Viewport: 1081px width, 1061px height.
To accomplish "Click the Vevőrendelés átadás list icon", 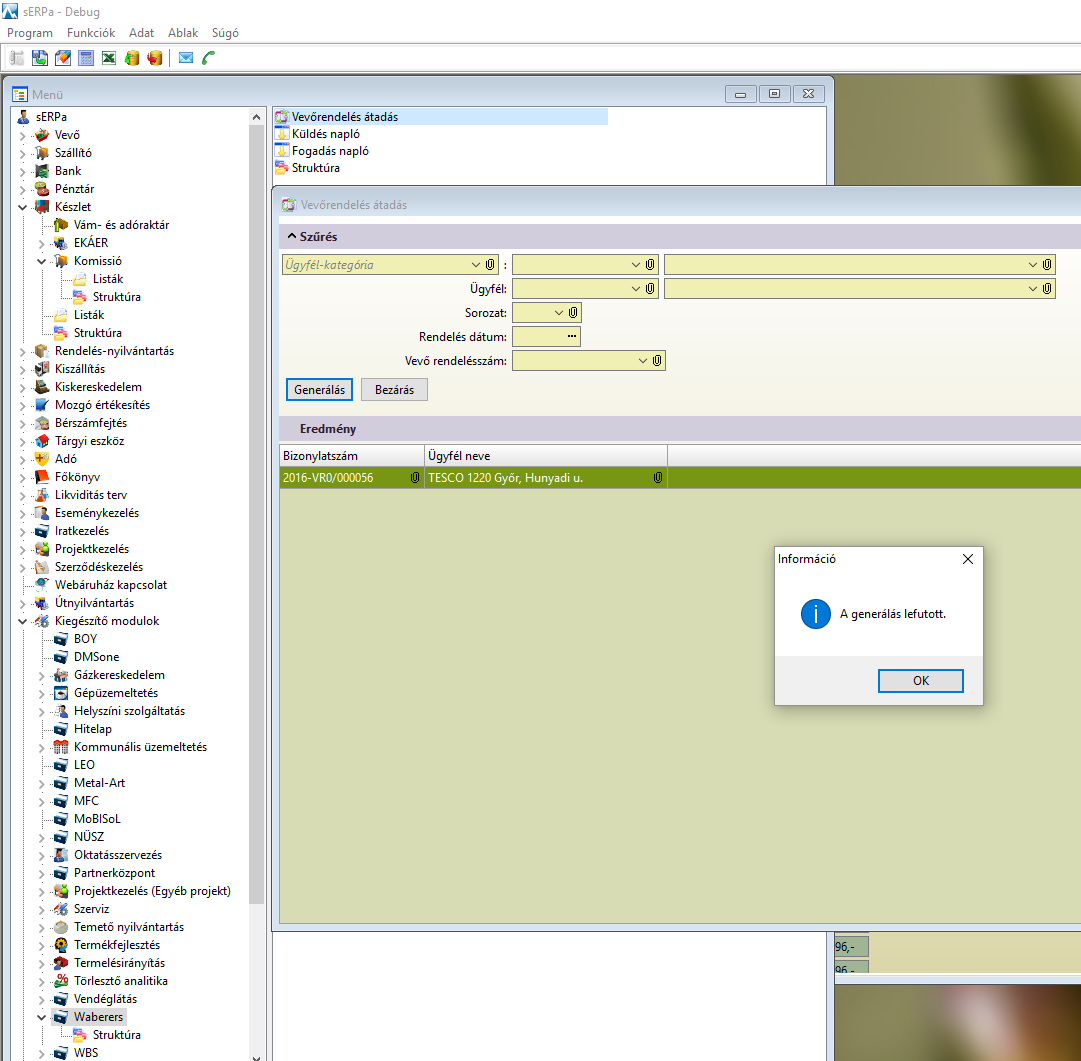I will (x=282, y=117).
